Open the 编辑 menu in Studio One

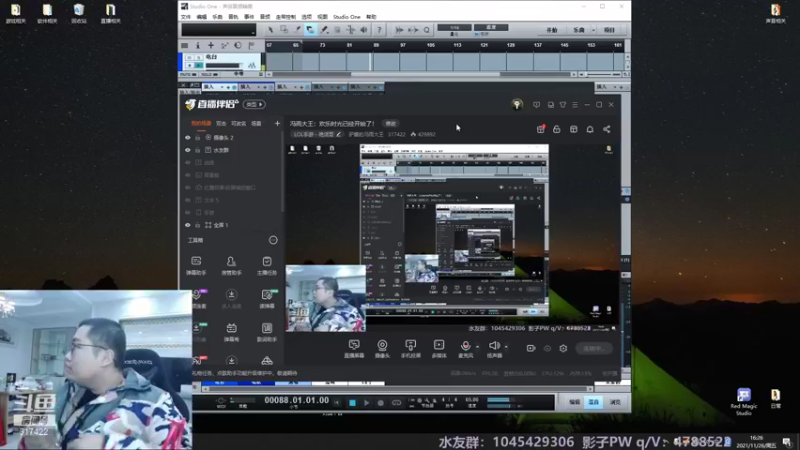tap(202, 17)
